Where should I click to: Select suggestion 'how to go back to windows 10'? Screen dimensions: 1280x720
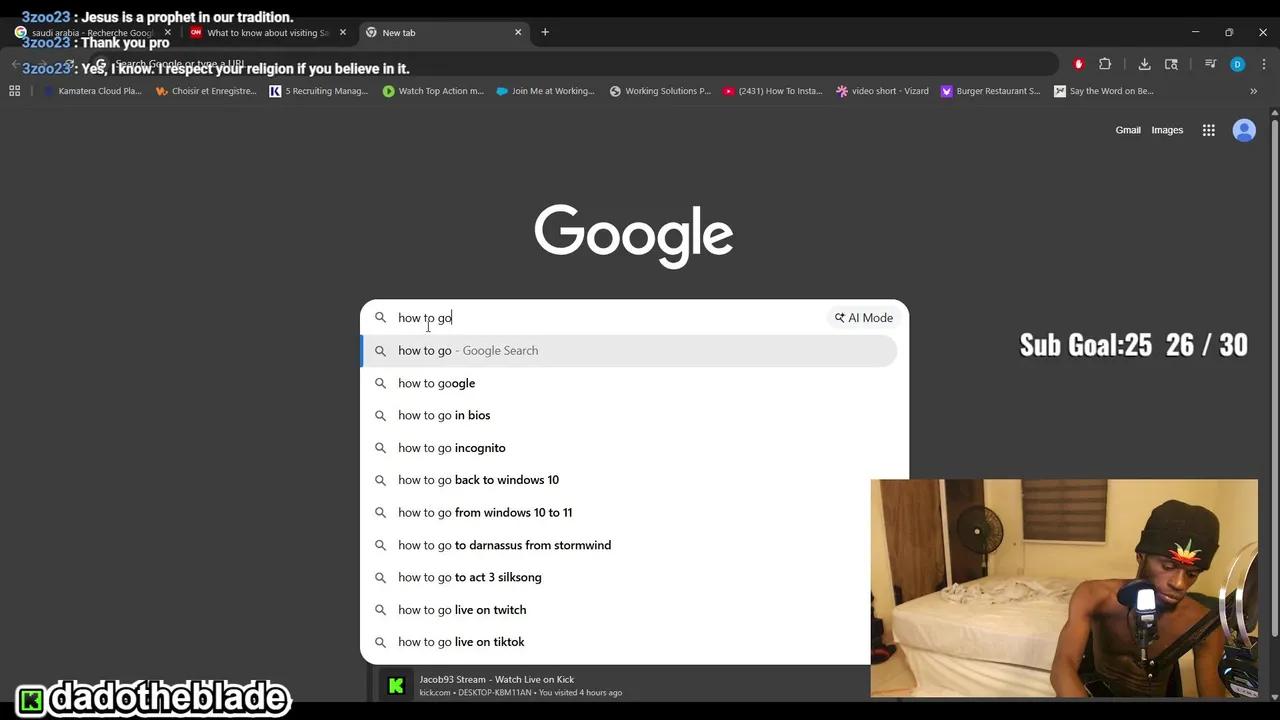coord(629,480)
